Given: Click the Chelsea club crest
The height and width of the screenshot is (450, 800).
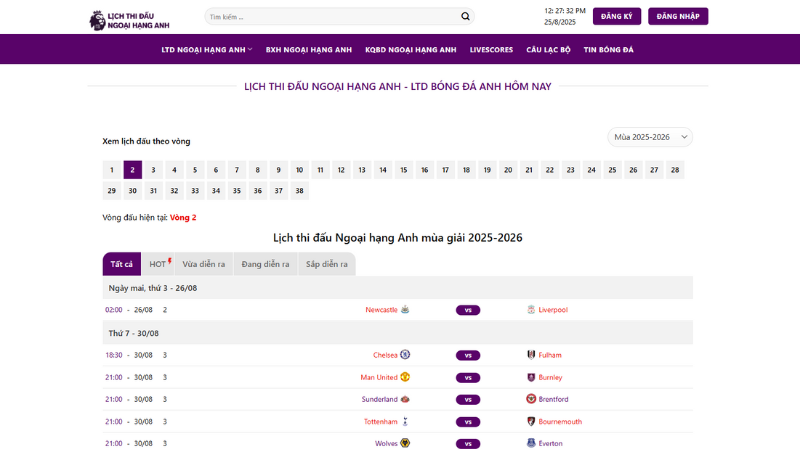Looking at the screenshot, I should pyautogui.click(x=405, y=355).
